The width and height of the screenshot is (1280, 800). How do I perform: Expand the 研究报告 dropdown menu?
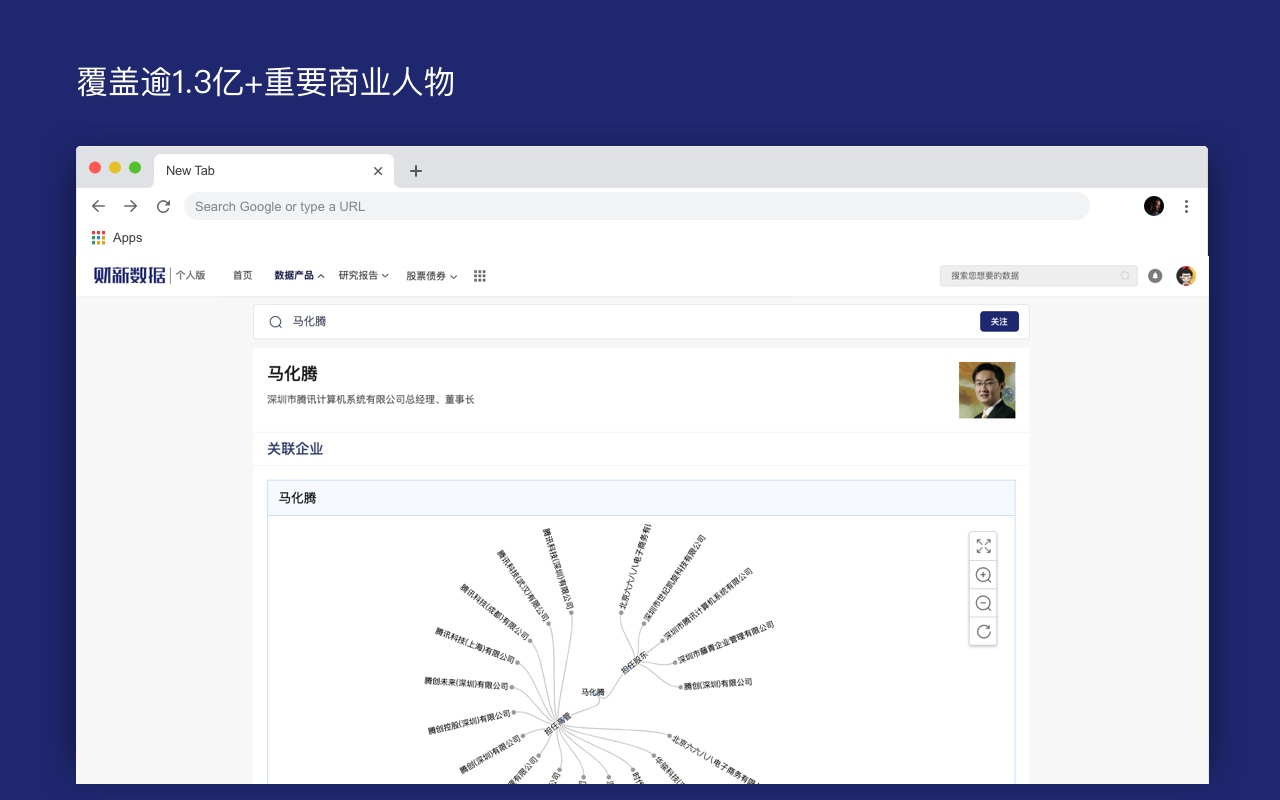tap(364, 276)
